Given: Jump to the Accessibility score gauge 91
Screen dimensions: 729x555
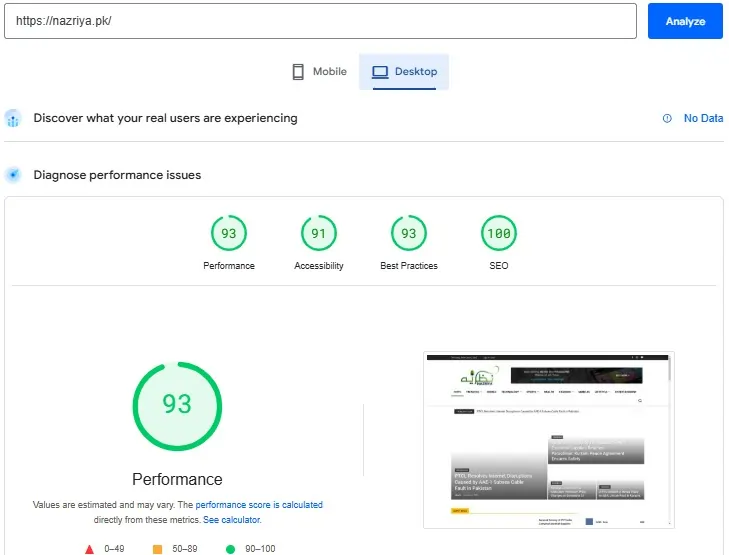Looking at the screenshot, I should 318,233.
